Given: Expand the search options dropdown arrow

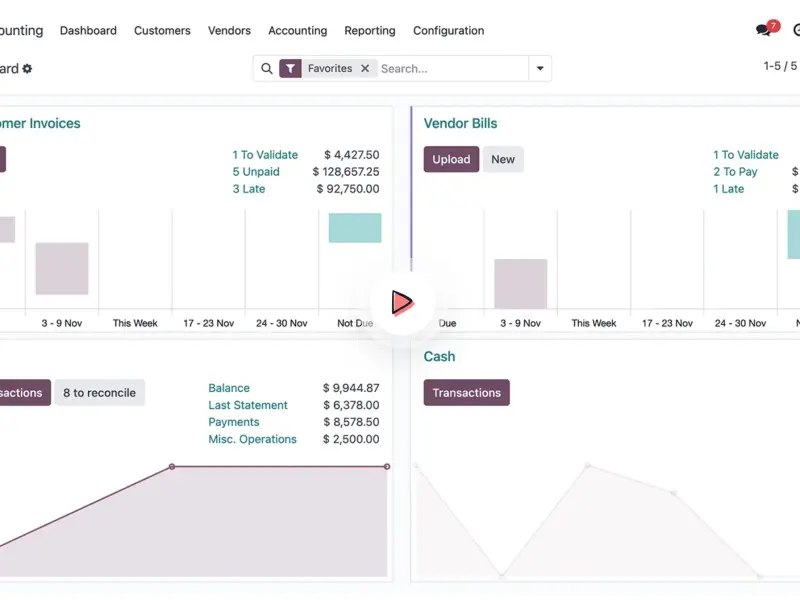Looking at the screenshot, I should click(x=540, y=69).
